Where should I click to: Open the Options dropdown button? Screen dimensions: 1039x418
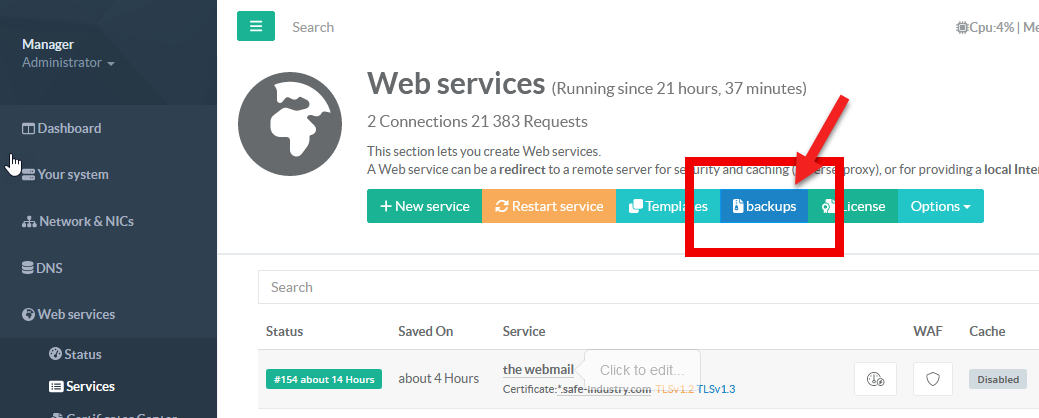940,206
